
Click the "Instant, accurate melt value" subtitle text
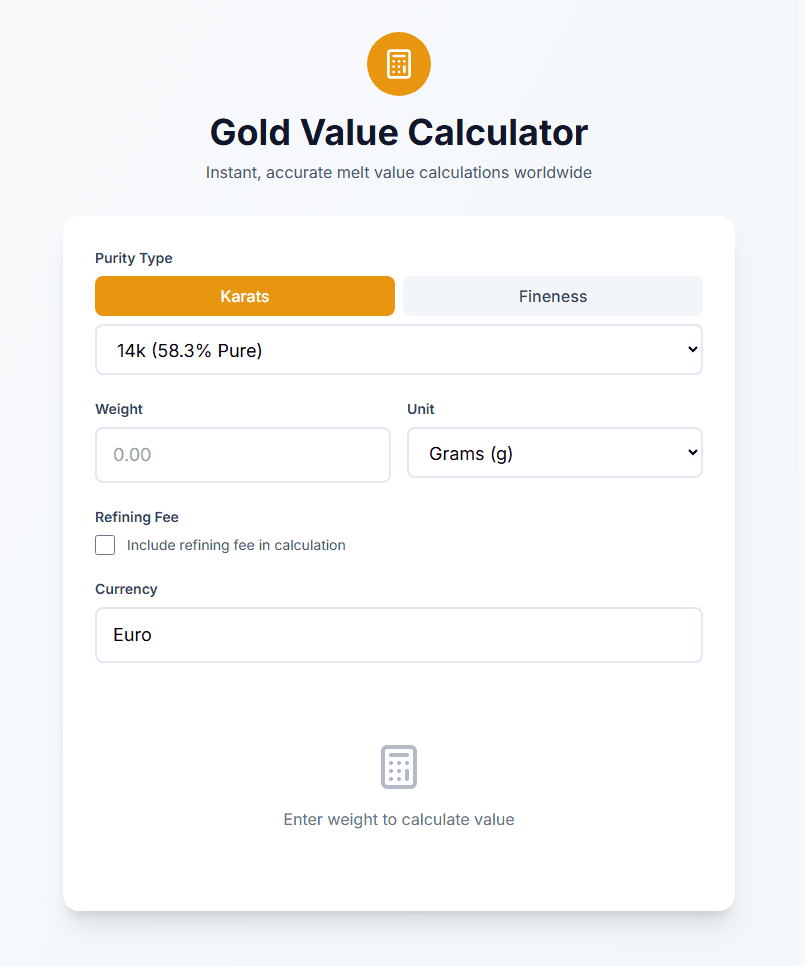pyautogui.click(x=399, y=173)
